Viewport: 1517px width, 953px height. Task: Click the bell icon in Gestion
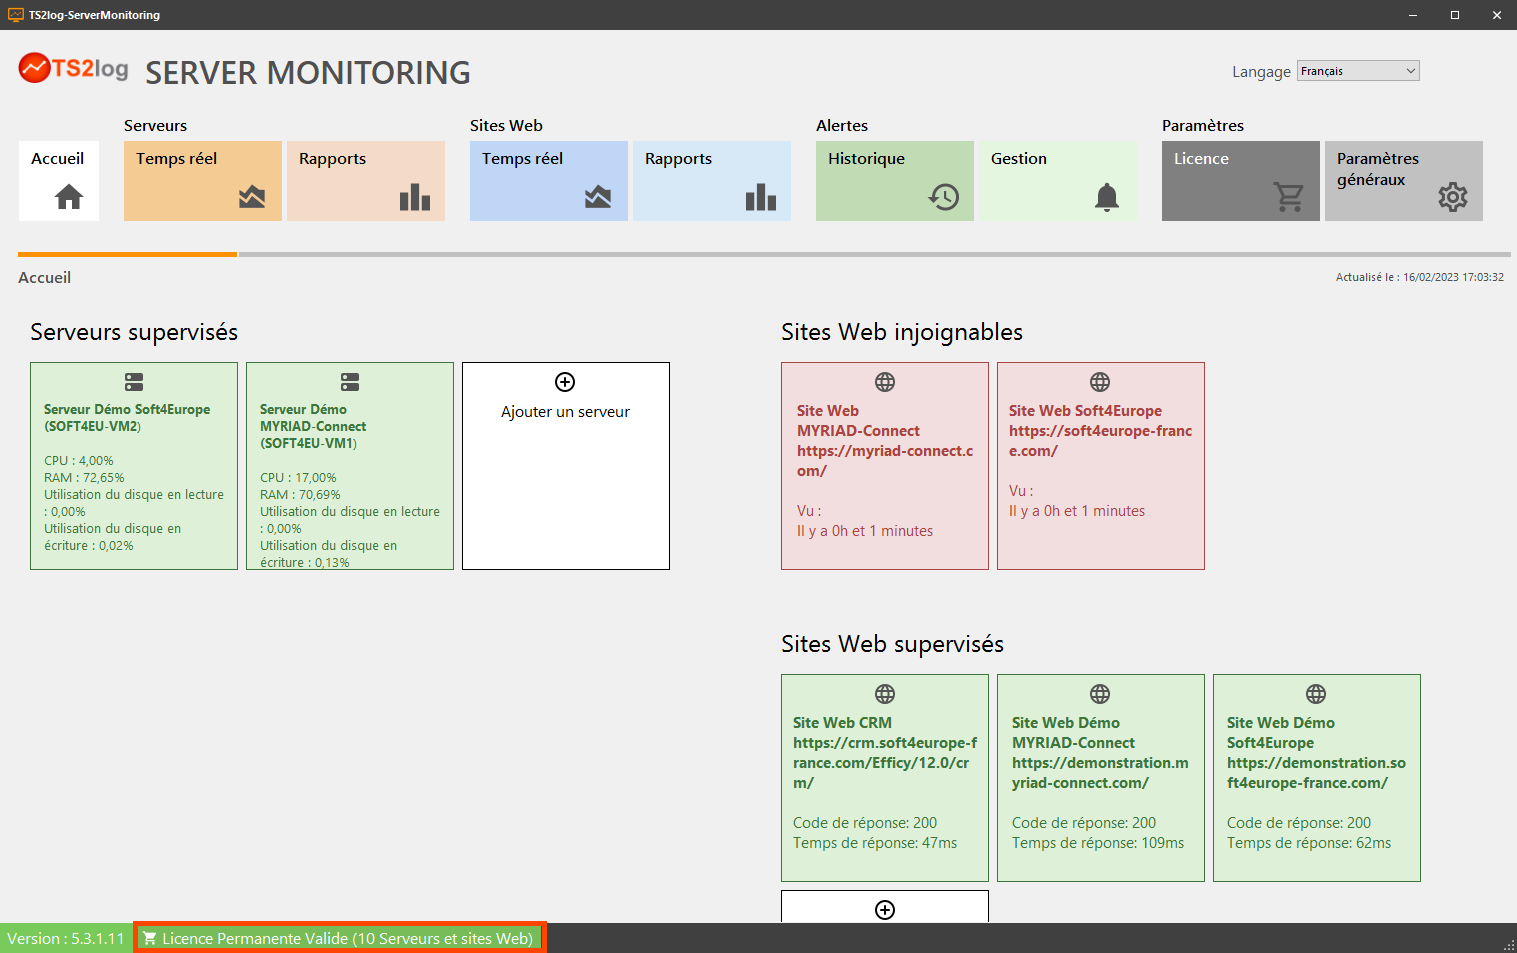[1107, 197]
